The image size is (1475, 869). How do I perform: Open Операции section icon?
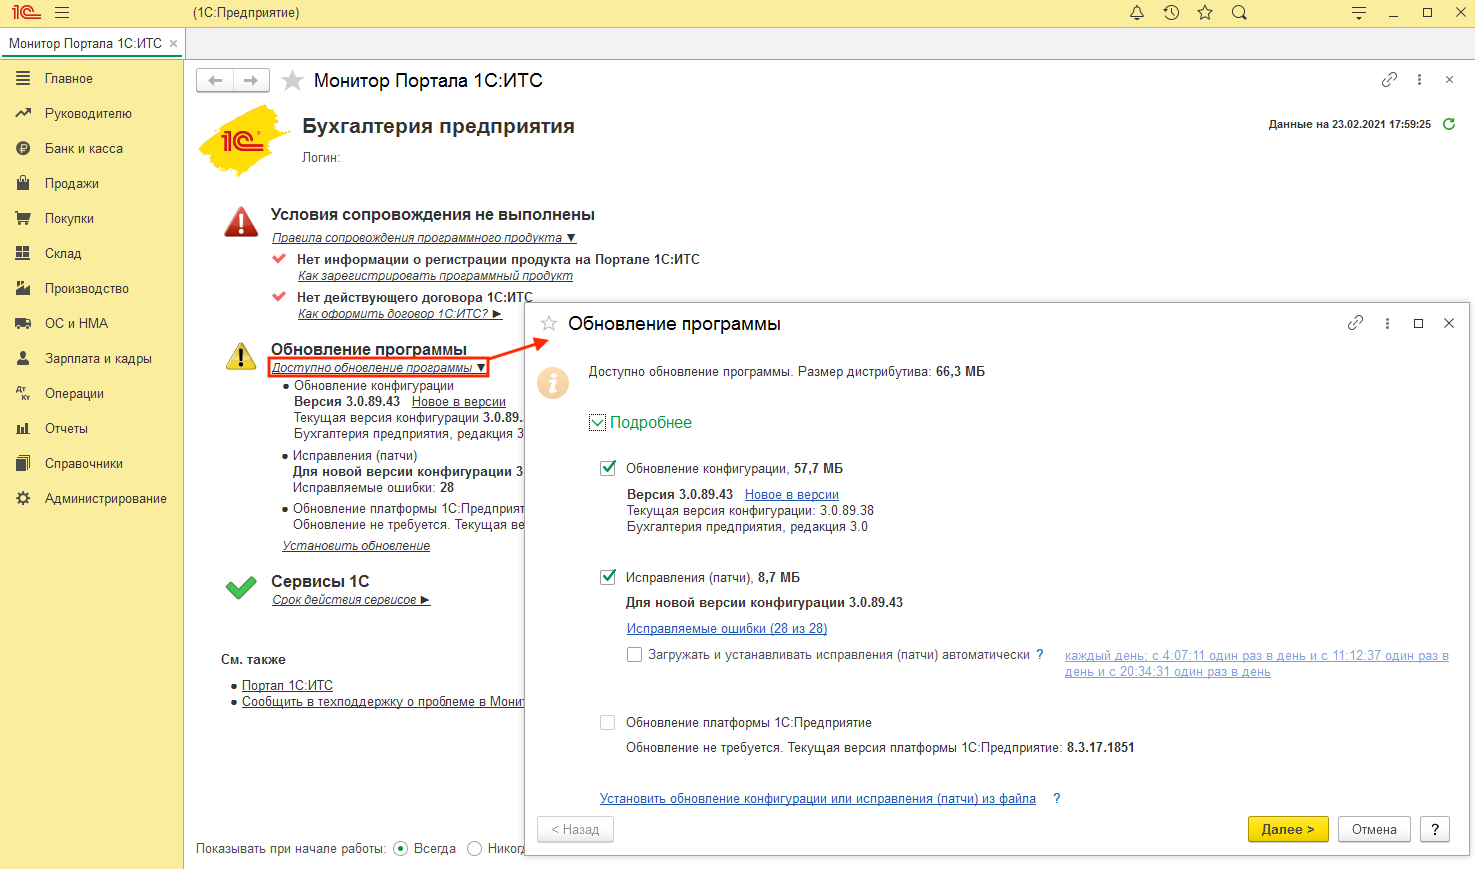tap(23, 393)
